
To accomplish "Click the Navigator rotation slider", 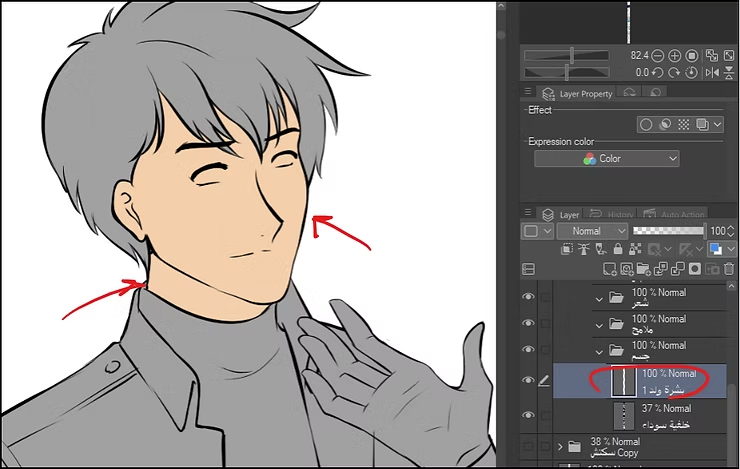I will (567, 73).
